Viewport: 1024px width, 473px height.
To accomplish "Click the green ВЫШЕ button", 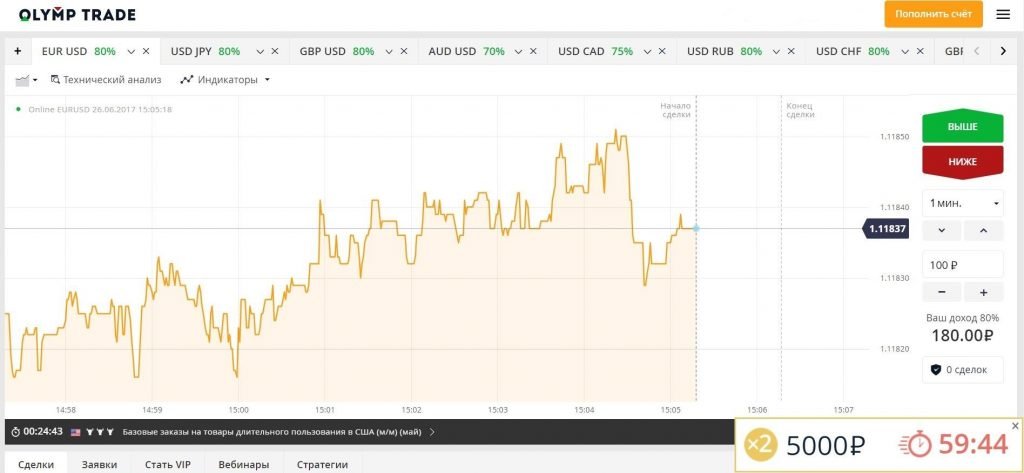I will pyautogui.click(x=962, y=127).
